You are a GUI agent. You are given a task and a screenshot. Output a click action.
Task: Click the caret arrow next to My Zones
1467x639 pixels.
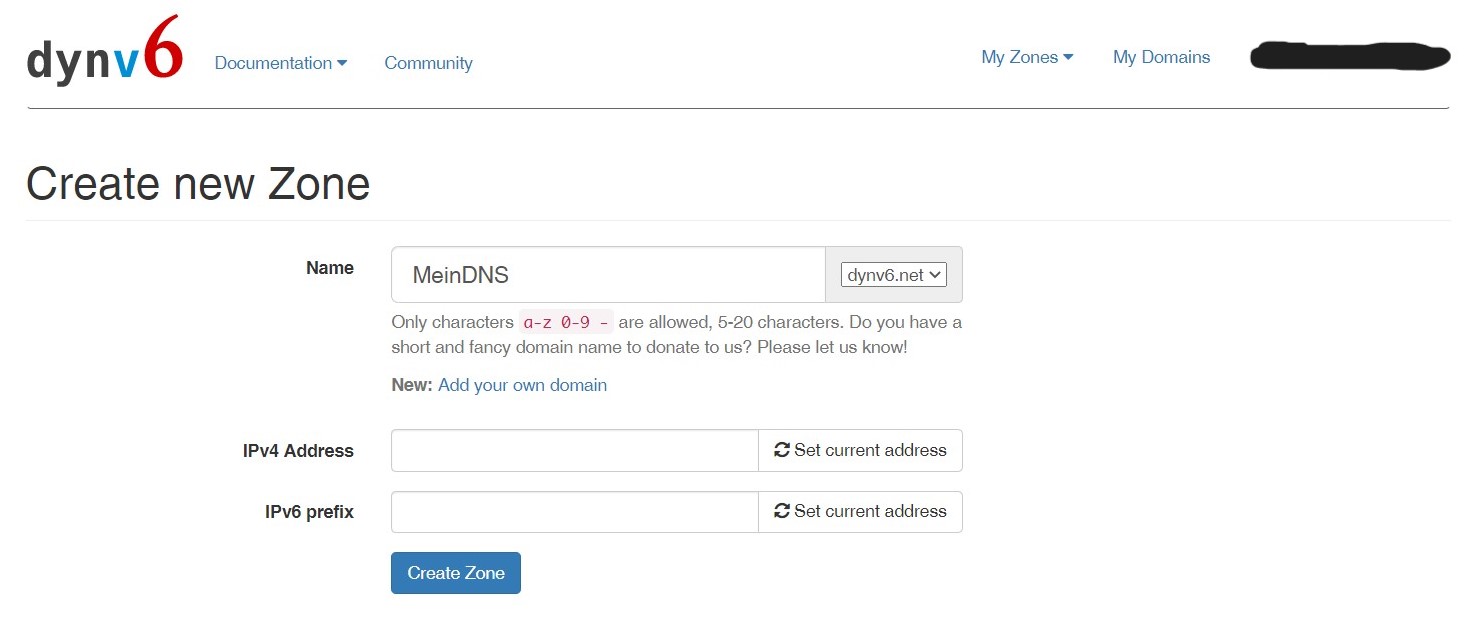[x=1068, y=57]
